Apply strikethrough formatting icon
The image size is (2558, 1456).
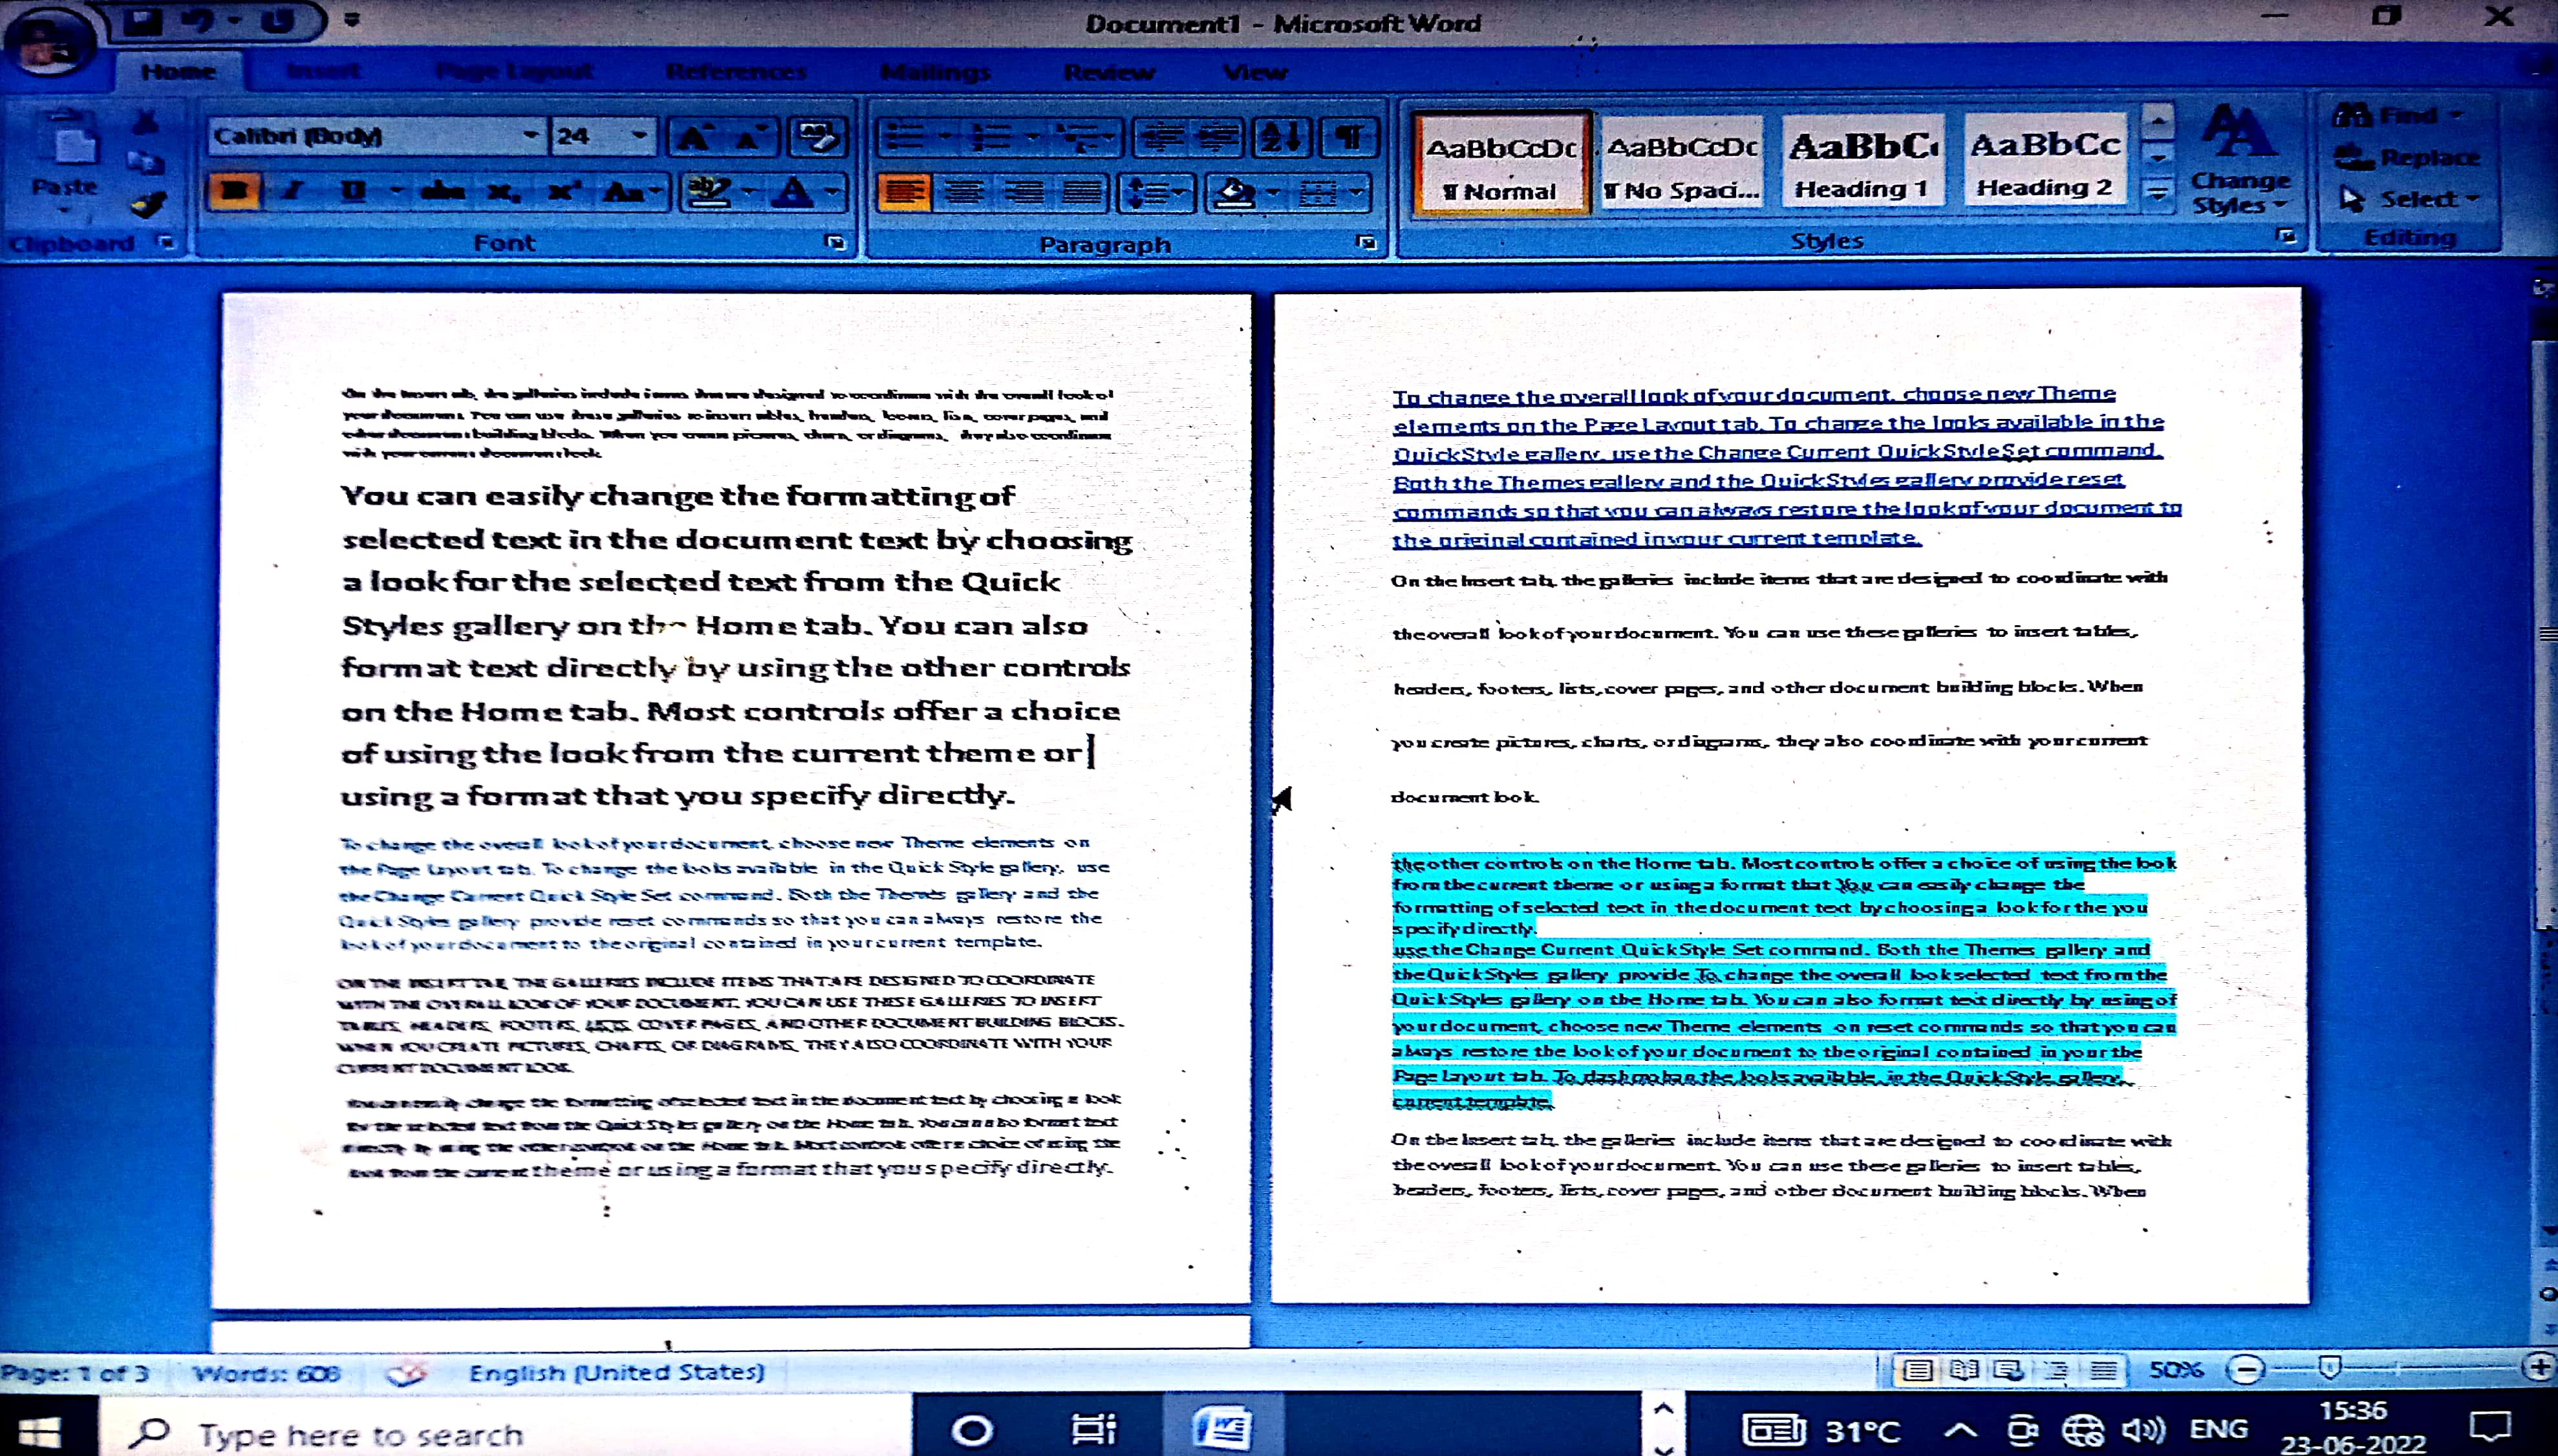click(x=442, y=191)
